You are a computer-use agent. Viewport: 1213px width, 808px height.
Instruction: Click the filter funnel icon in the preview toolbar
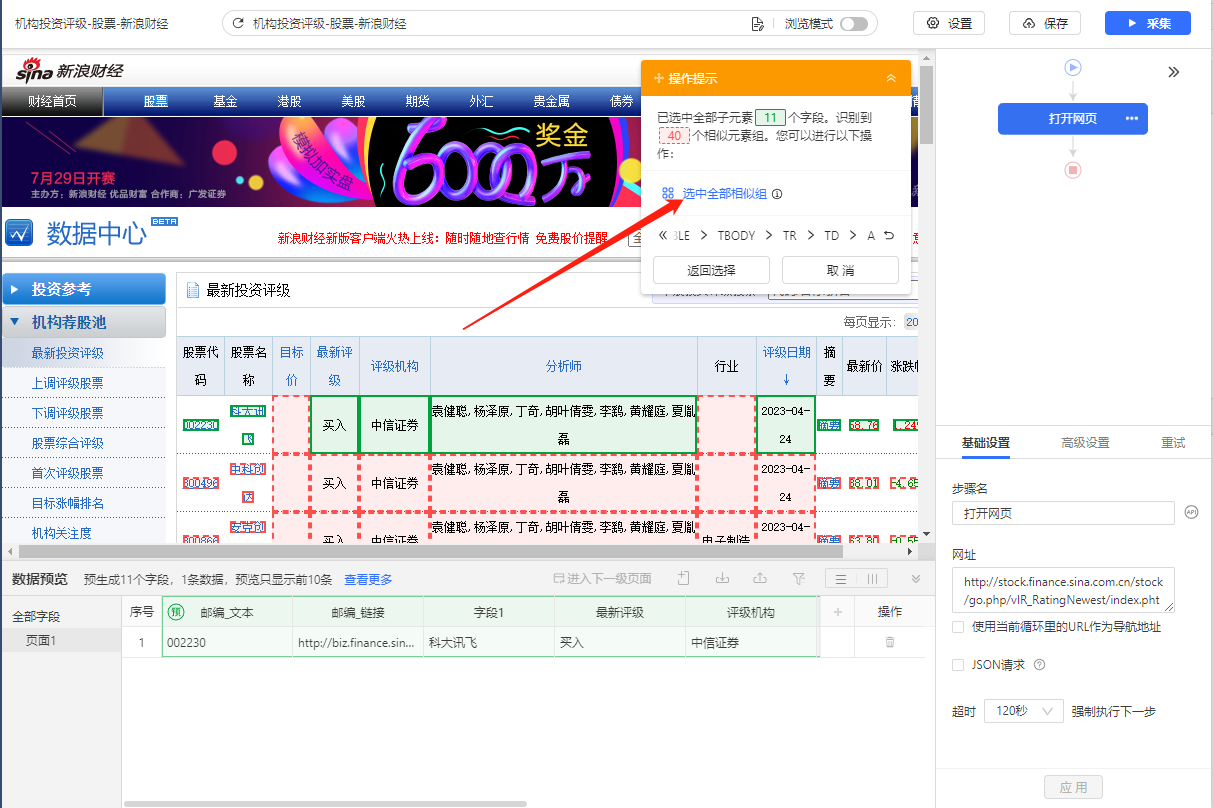point(798,578)
